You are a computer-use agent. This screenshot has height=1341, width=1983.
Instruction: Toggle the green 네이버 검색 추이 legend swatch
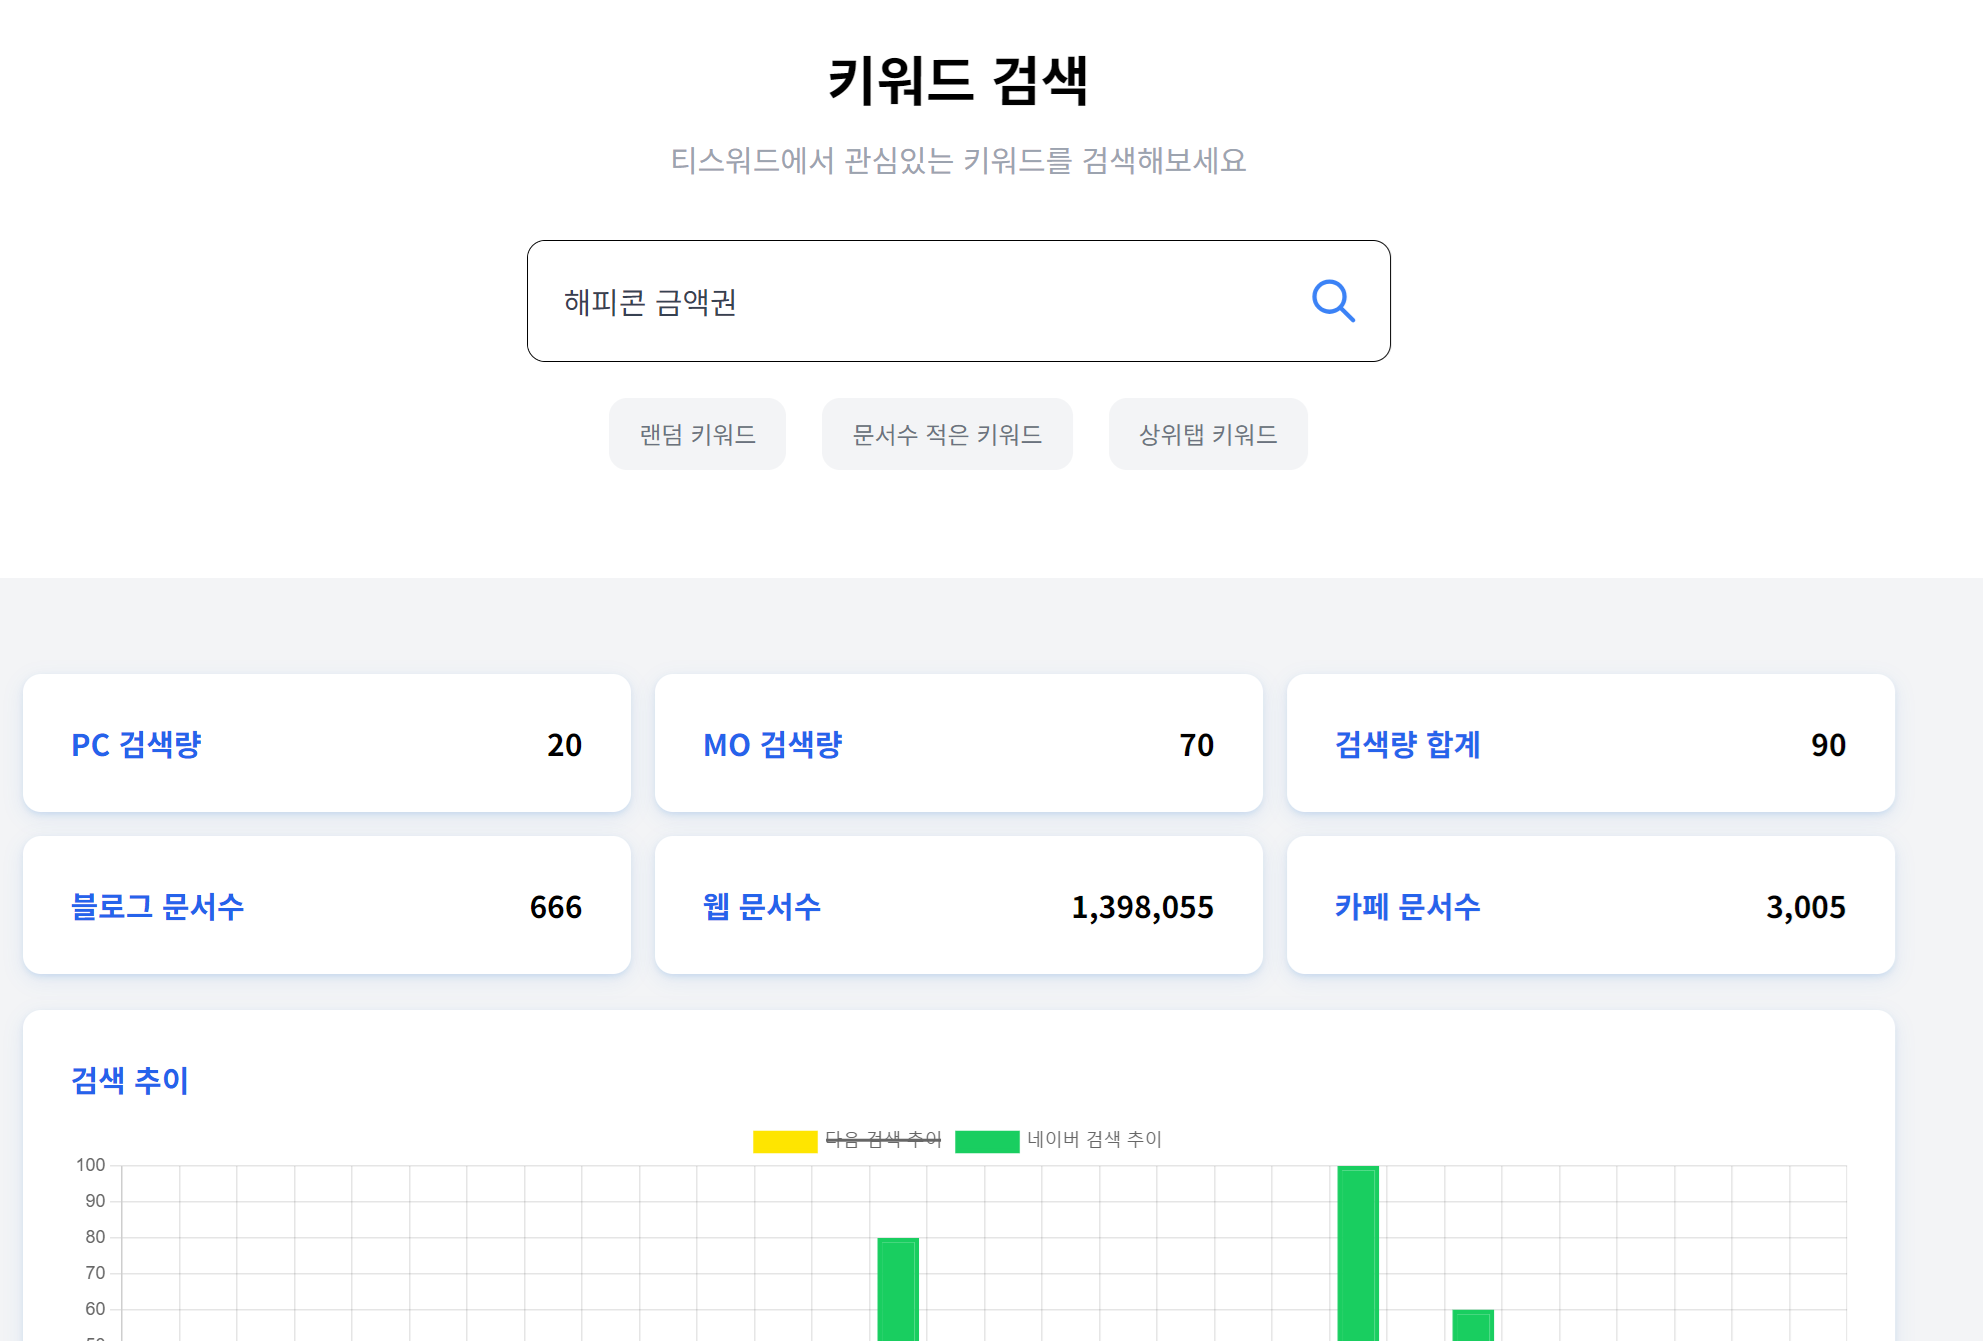pos(987,1141)
